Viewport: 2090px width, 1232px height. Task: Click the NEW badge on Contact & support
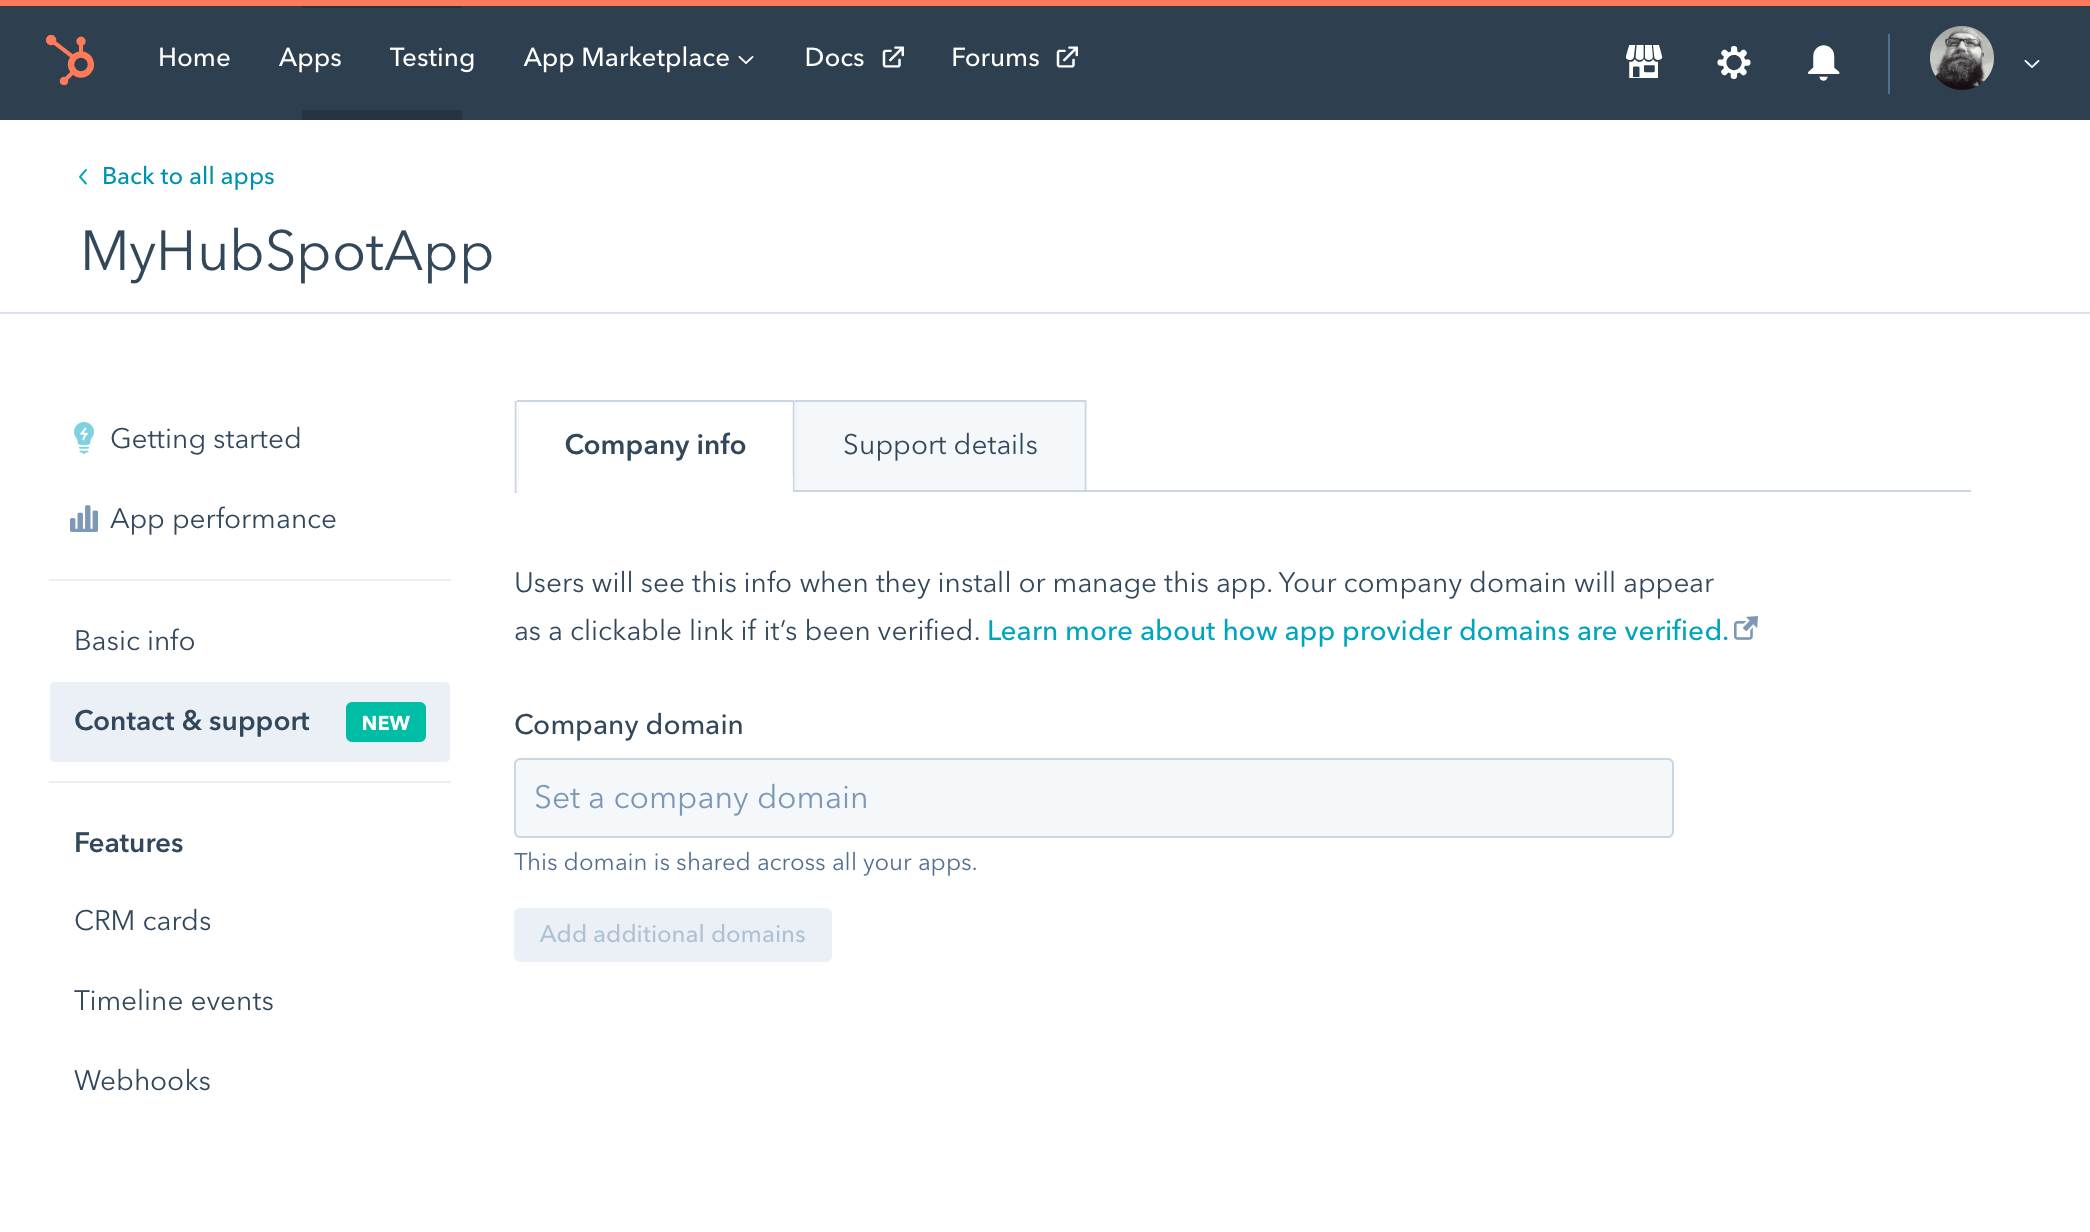pyautogui.click(x=385, y=722)
